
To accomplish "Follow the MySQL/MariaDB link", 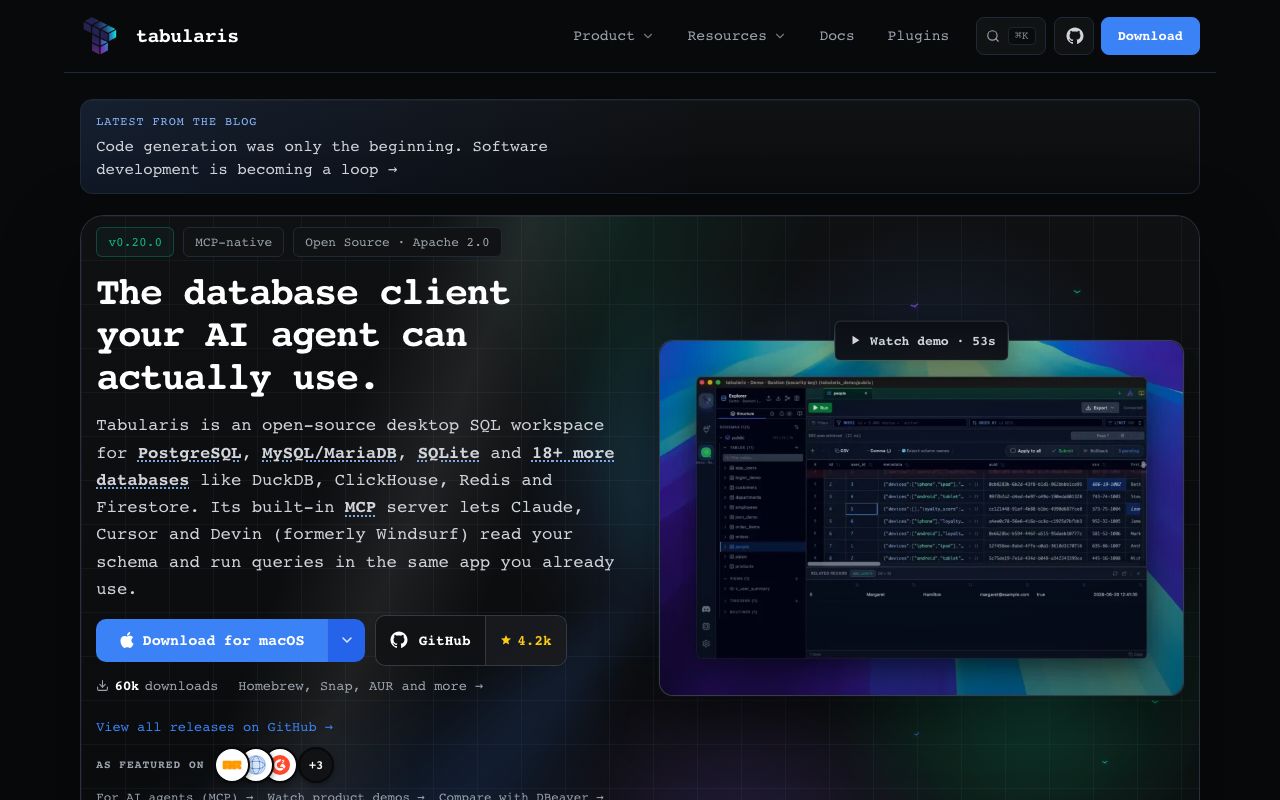I will pos(329,453).
